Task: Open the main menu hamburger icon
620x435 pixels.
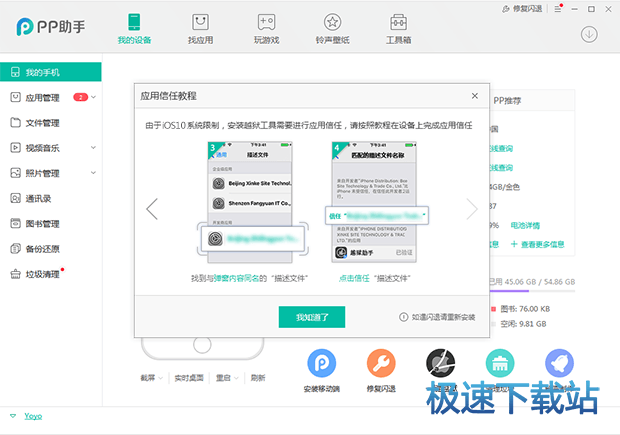Action: (x=558, y=9)
